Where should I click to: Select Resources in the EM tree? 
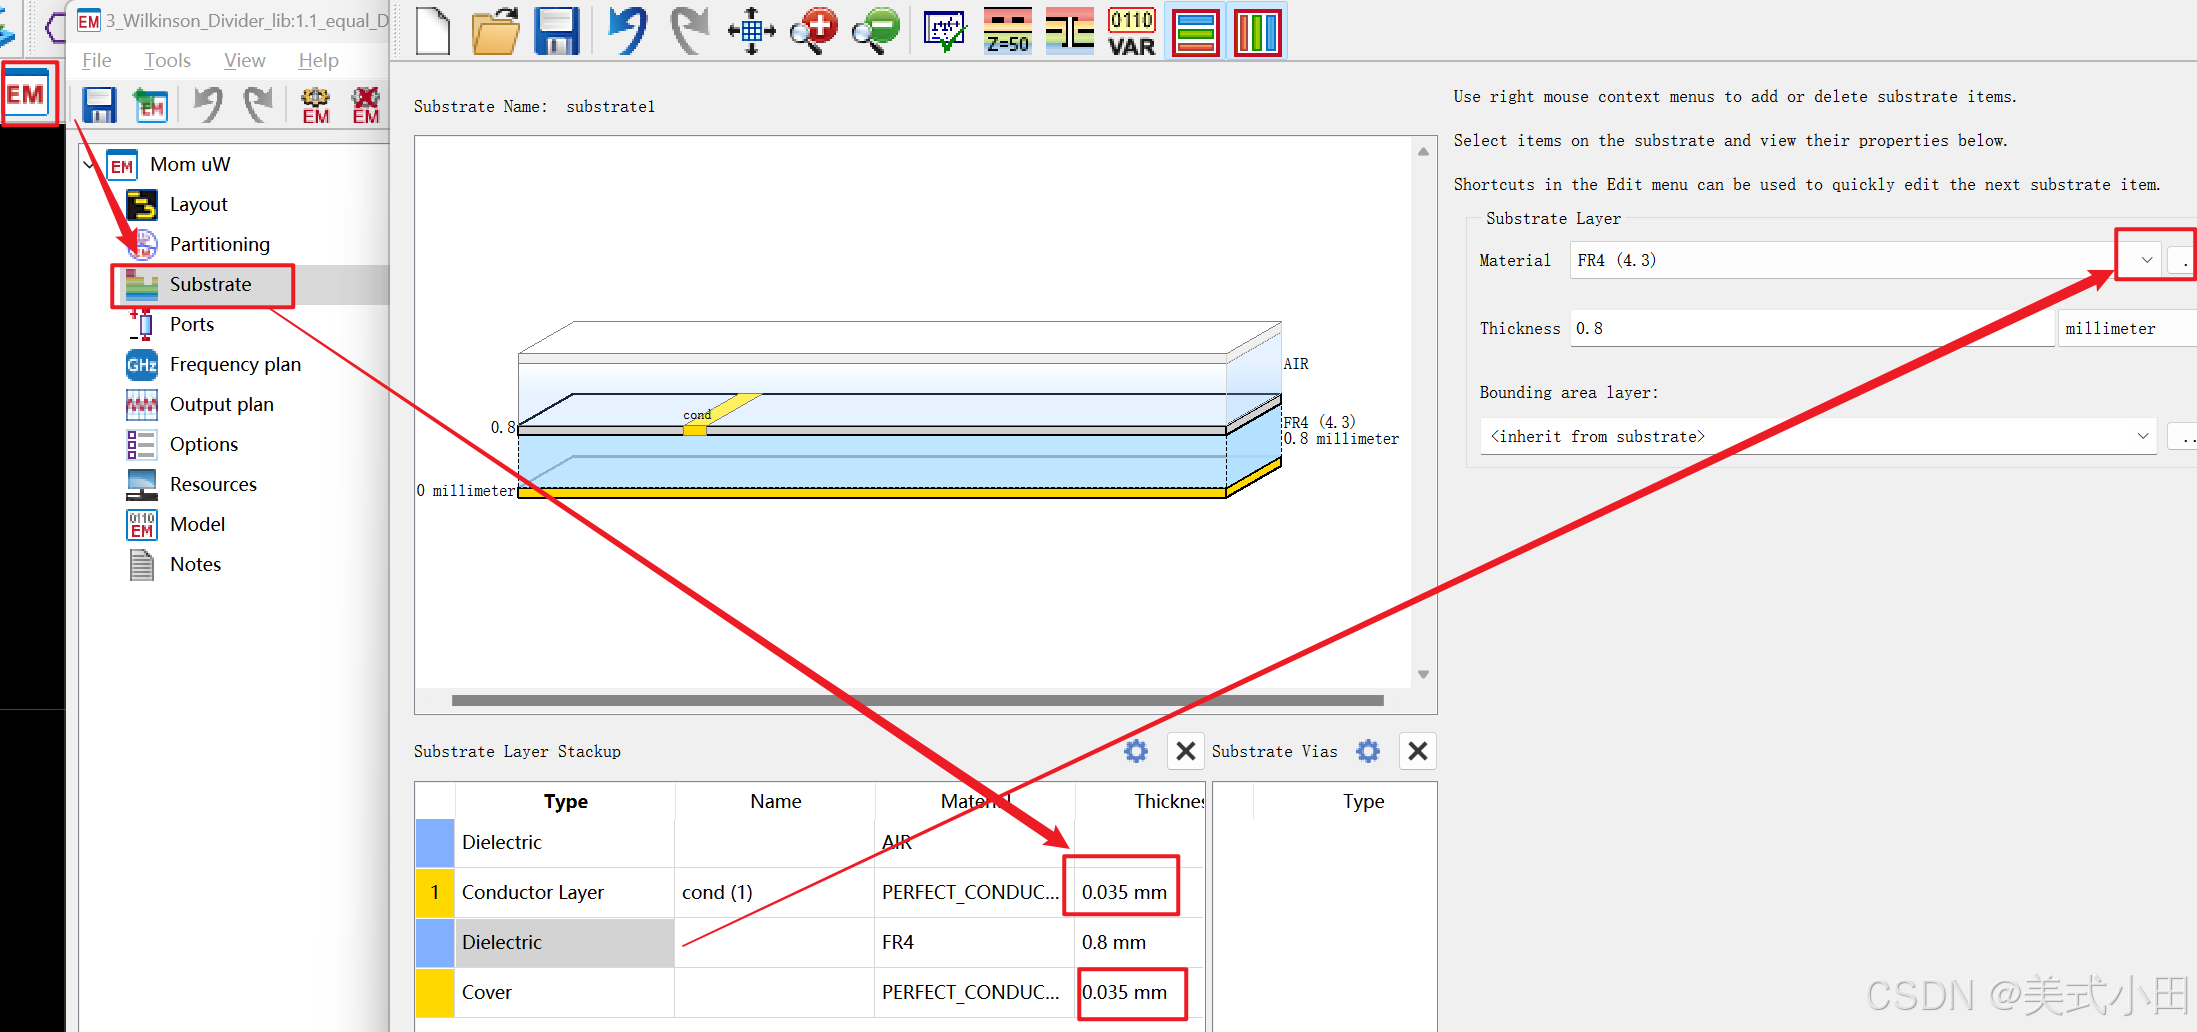213,484
